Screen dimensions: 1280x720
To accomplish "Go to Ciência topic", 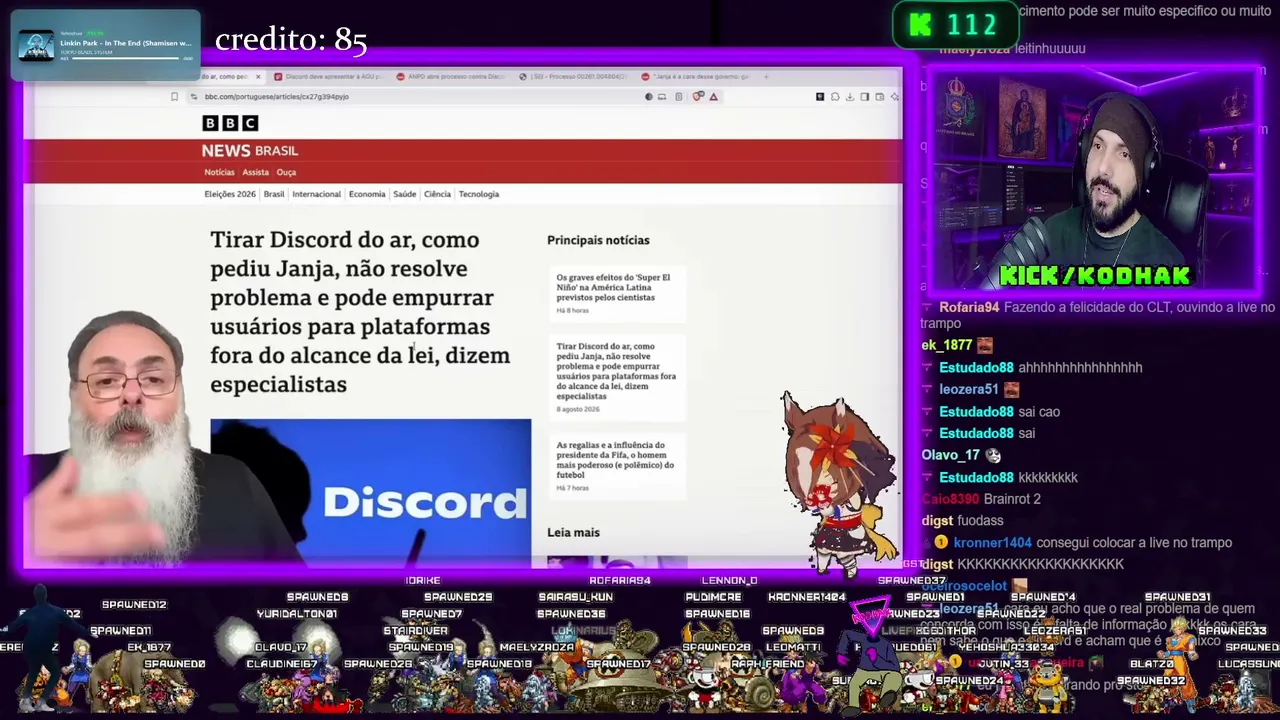I will click(437, 194).
